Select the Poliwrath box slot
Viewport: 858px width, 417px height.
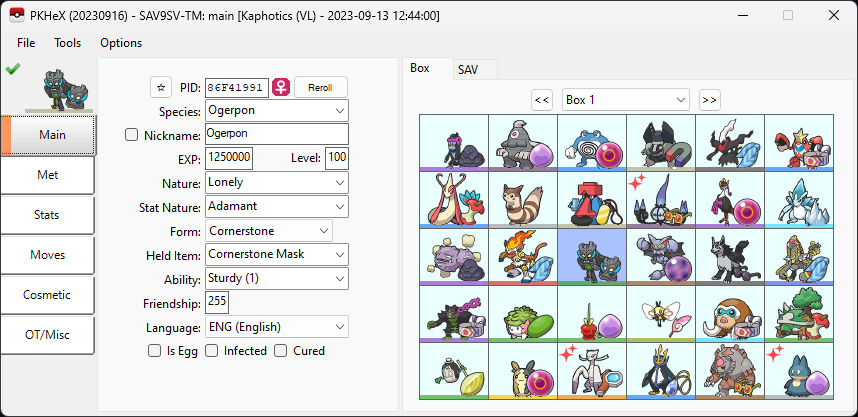point(592,143)
